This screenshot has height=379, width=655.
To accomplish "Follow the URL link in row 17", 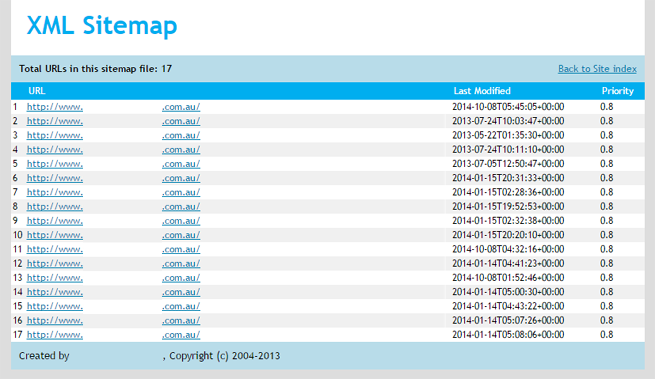I will [x=113, y=335].
